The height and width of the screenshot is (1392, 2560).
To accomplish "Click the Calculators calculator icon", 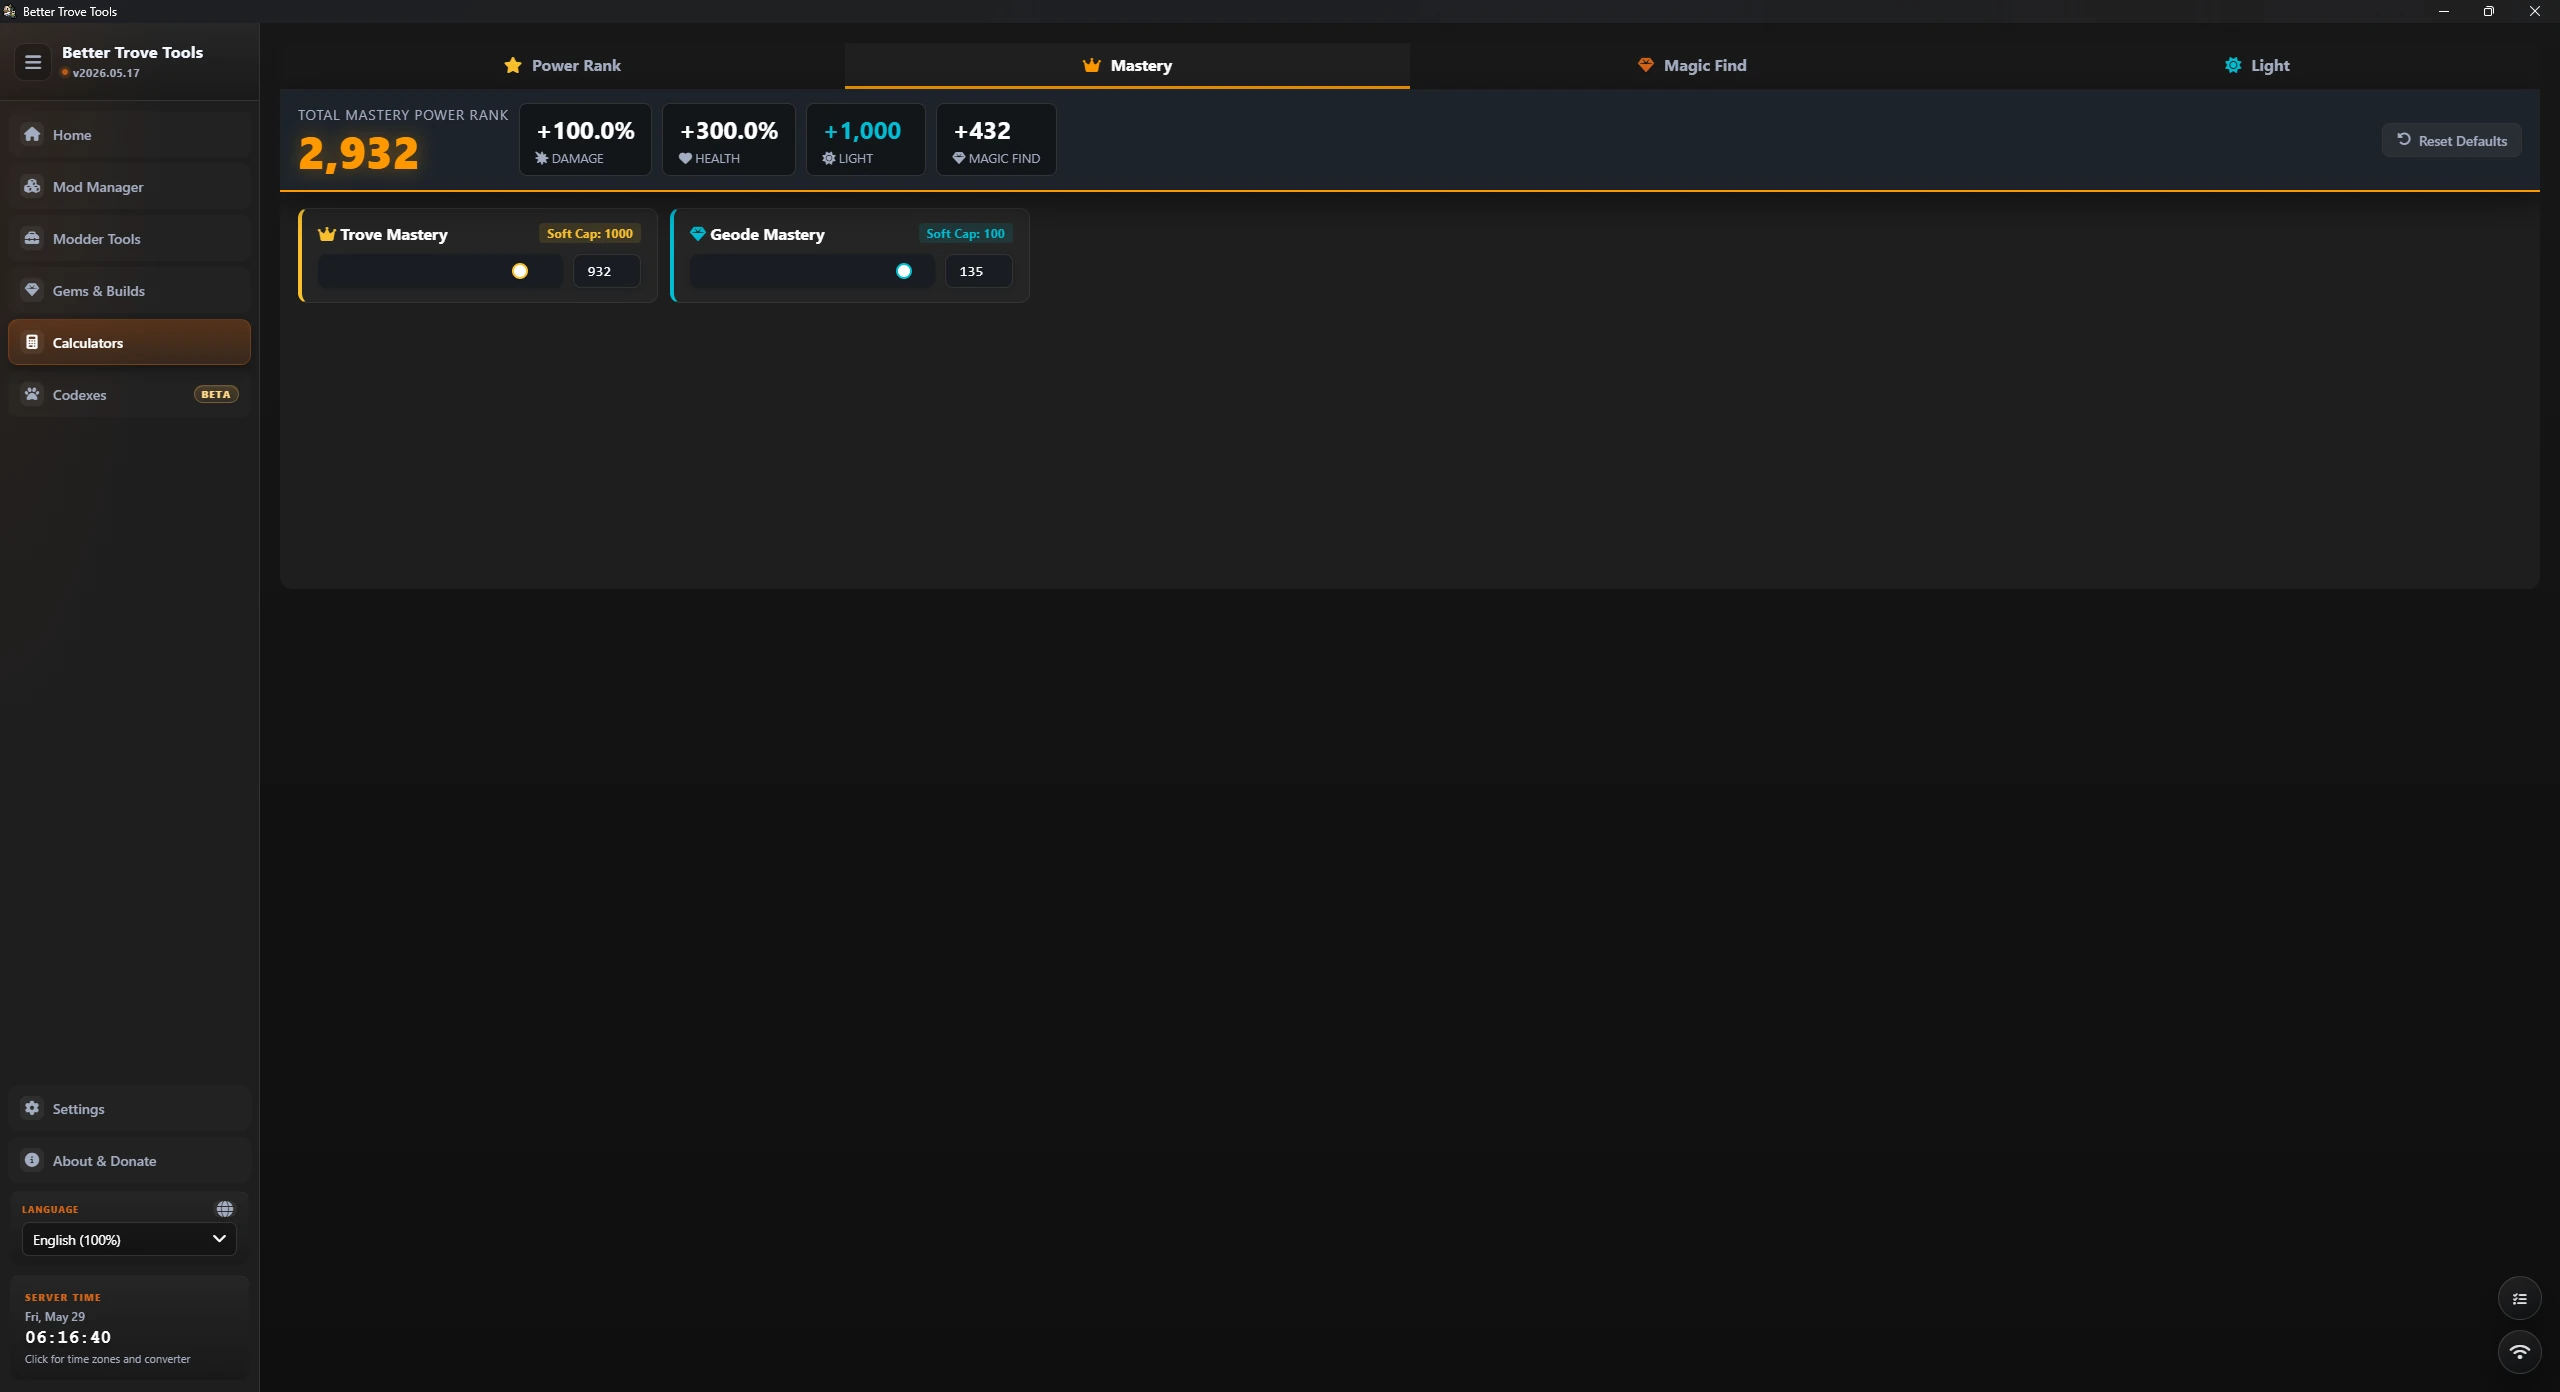I will [32, 342].
